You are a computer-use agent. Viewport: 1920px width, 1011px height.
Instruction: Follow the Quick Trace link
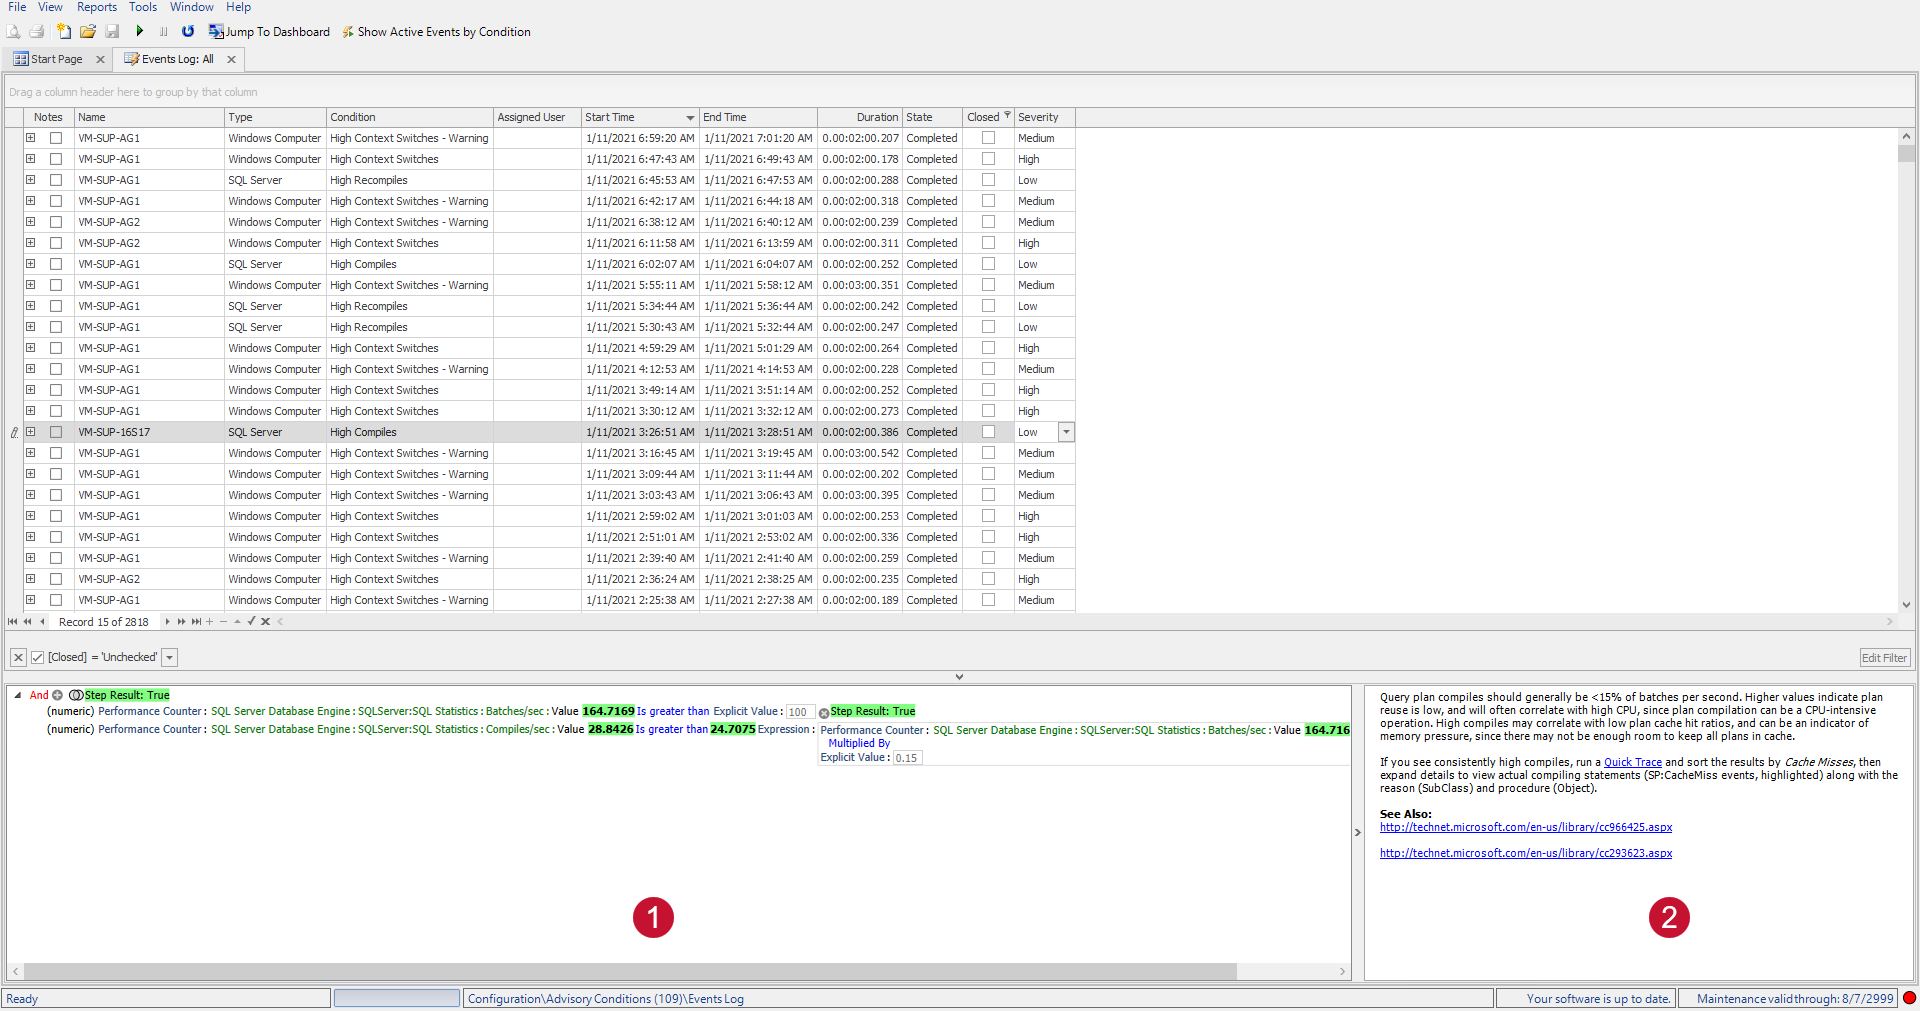pos(1632,761)
